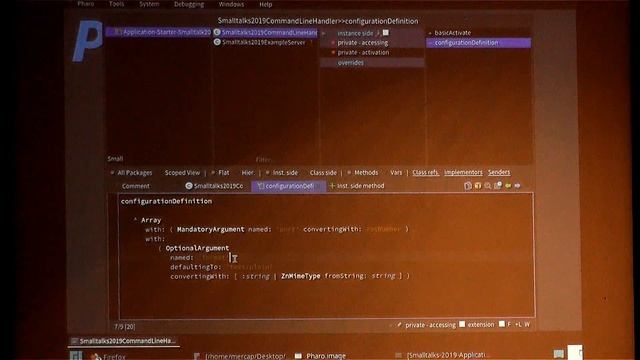640x360 pixels.
Task: Switch to Smalltalks2019Co class tab
Action: point(214,186)
